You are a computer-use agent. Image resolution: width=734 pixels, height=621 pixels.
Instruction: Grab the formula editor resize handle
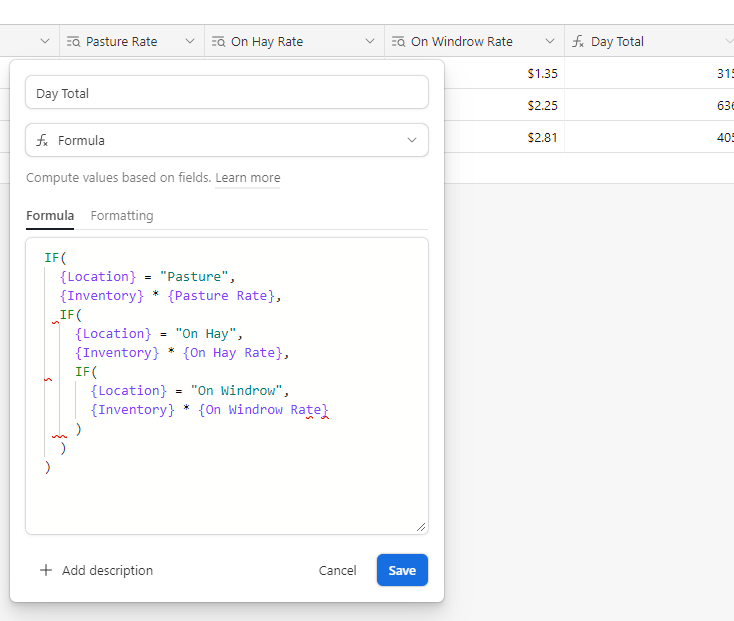pyautogui.click(x=421, y=527)
